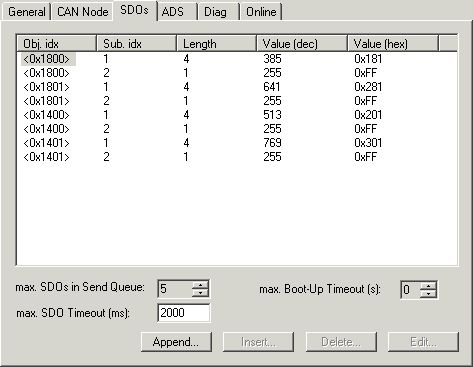Click the Append... button

coord(176,342)
